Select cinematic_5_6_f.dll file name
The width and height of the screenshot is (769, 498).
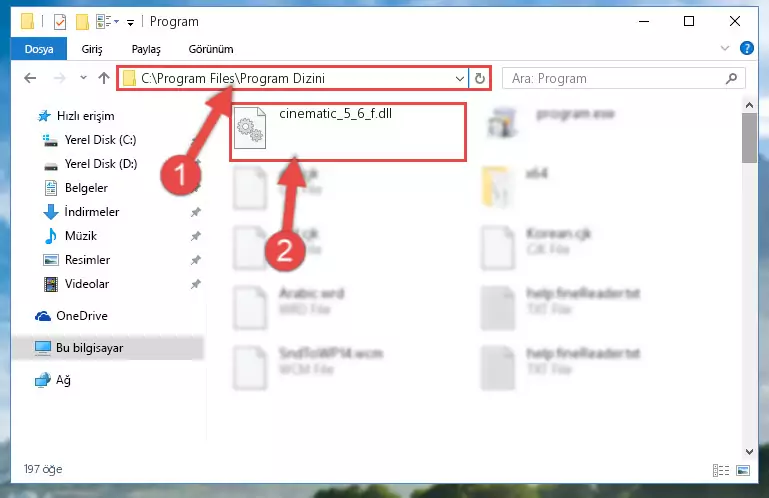click(x=335, y=114)
